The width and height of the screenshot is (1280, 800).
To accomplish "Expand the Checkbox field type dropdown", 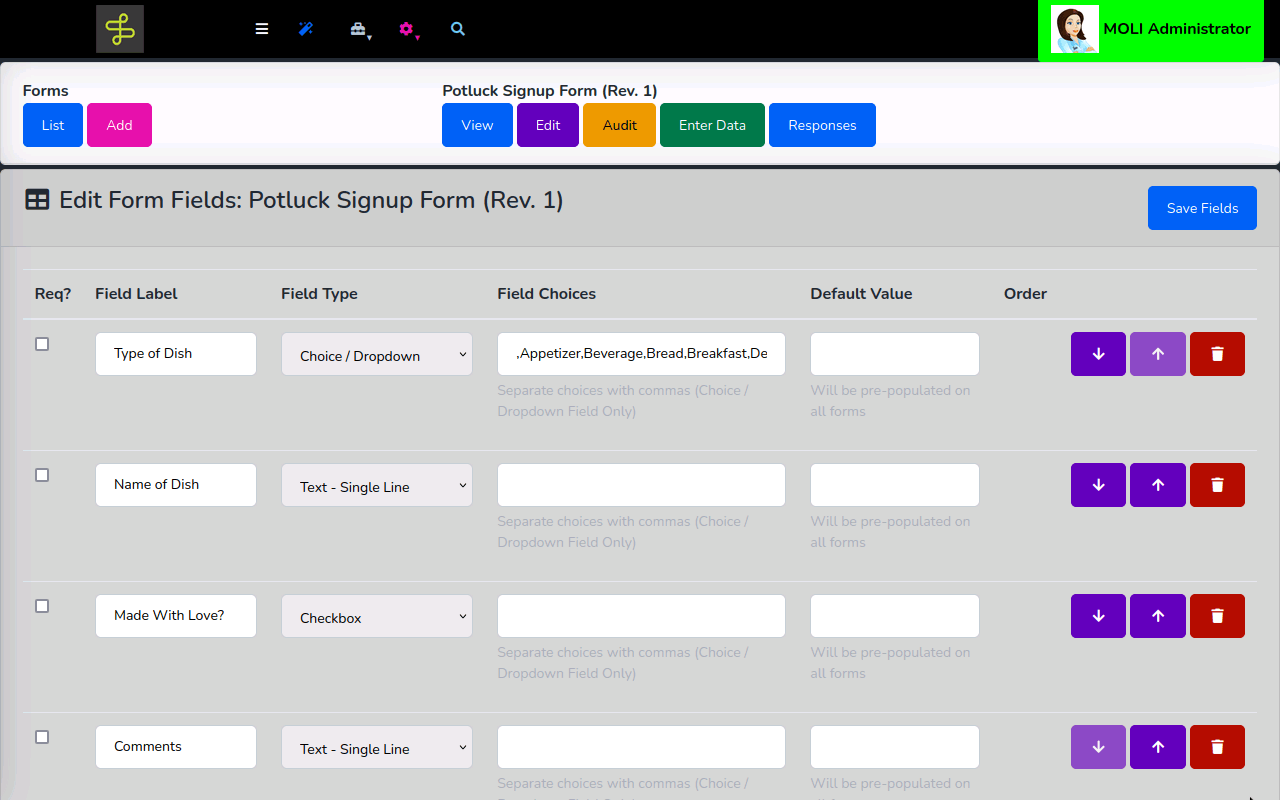I will pos(377,617).
